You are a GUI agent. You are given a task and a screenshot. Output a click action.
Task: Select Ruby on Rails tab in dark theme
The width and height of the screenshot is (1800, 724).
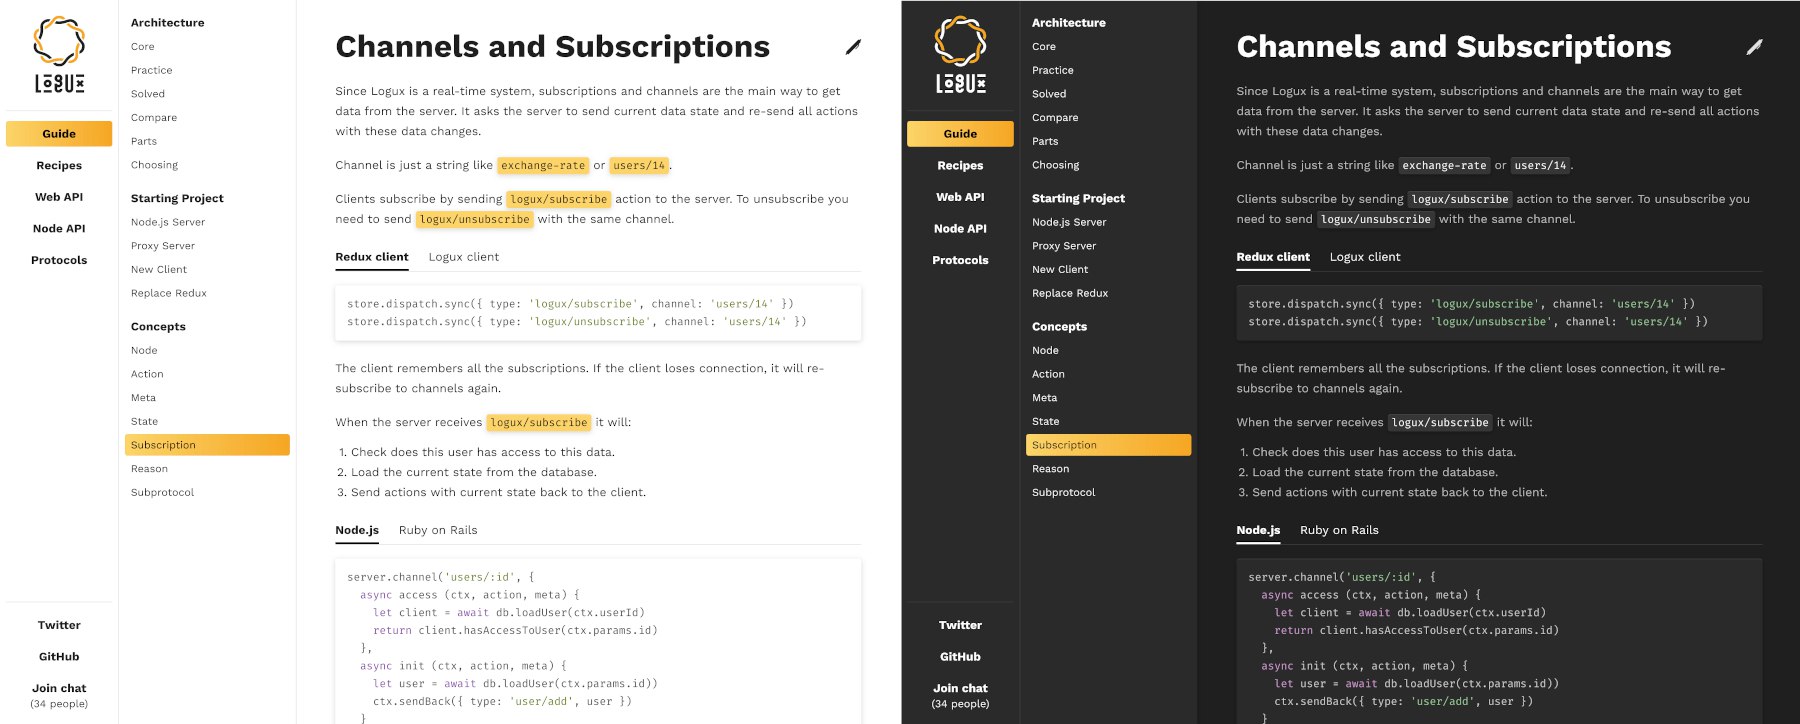(1339, 530)
